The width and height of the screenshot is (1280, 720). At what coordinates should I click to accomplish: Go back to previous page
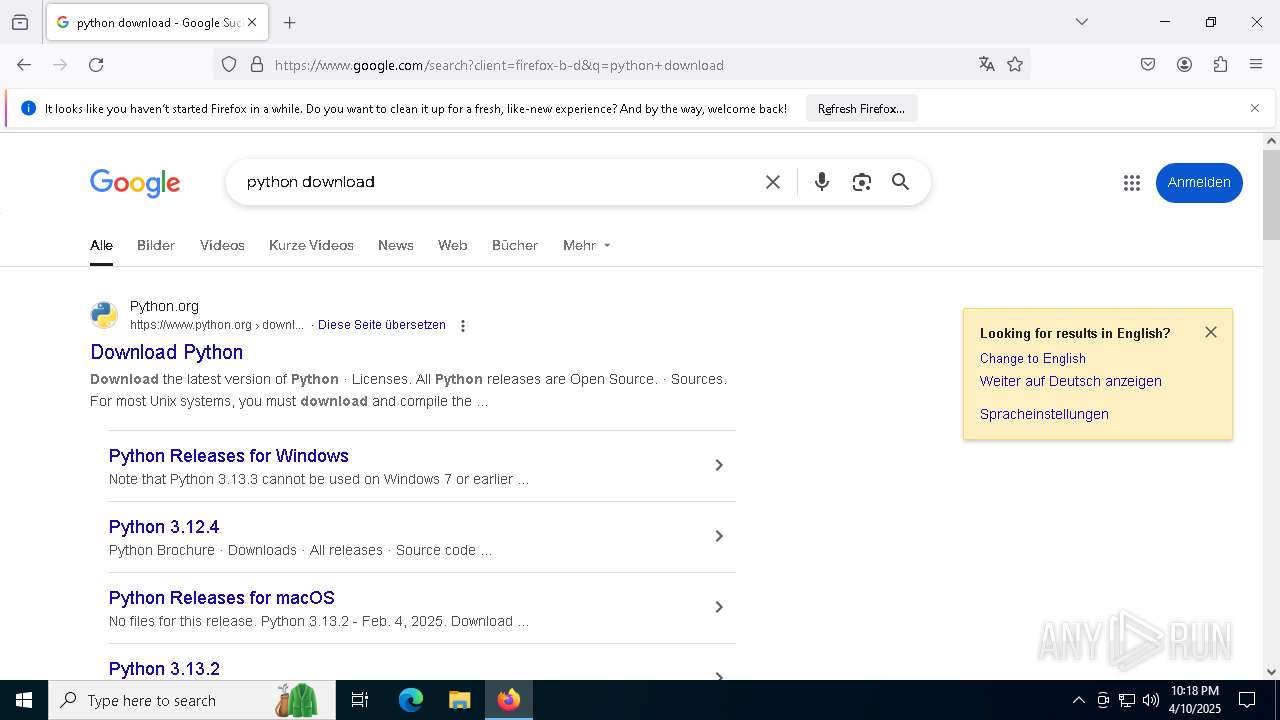24,65
